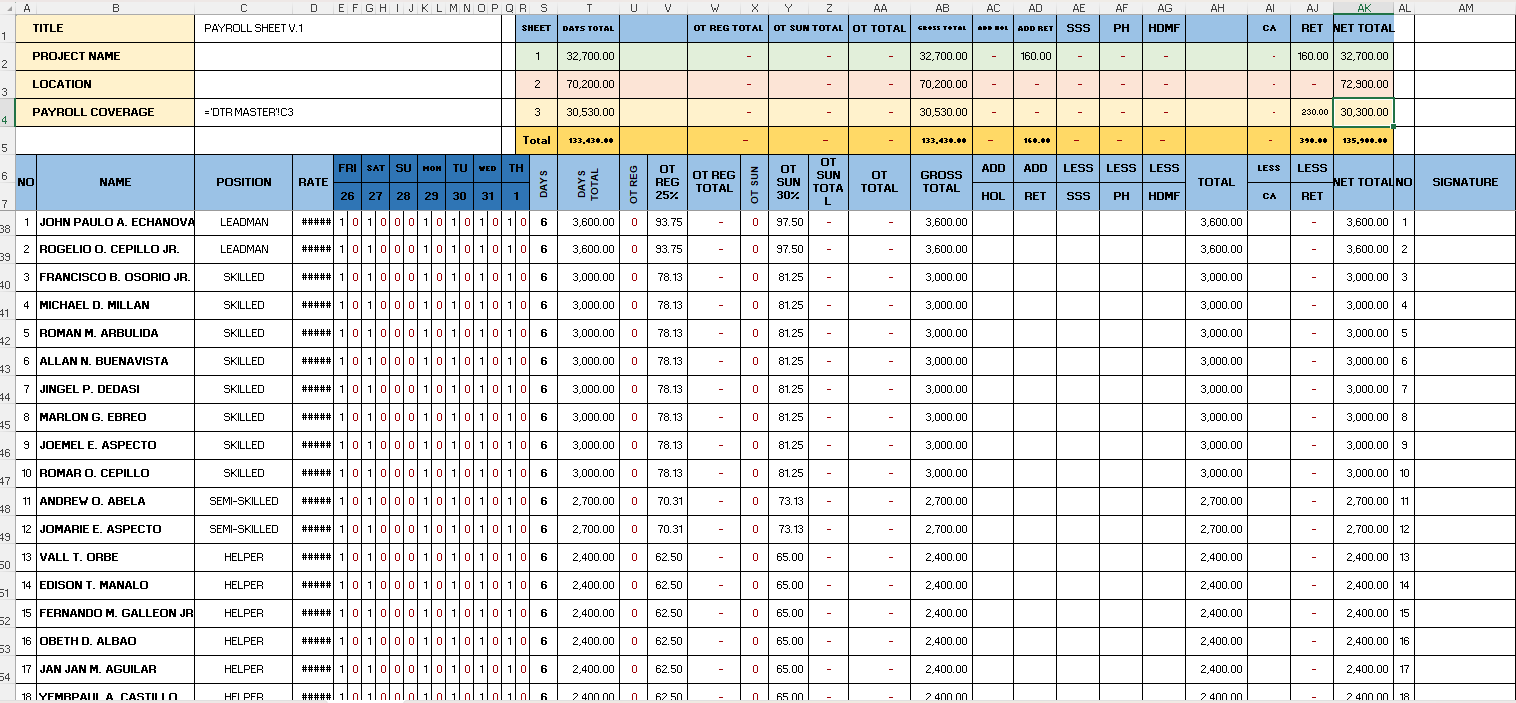Click the date 31 header cell
This screenshot has height=703, width=1516.
(x=487, y=196)
